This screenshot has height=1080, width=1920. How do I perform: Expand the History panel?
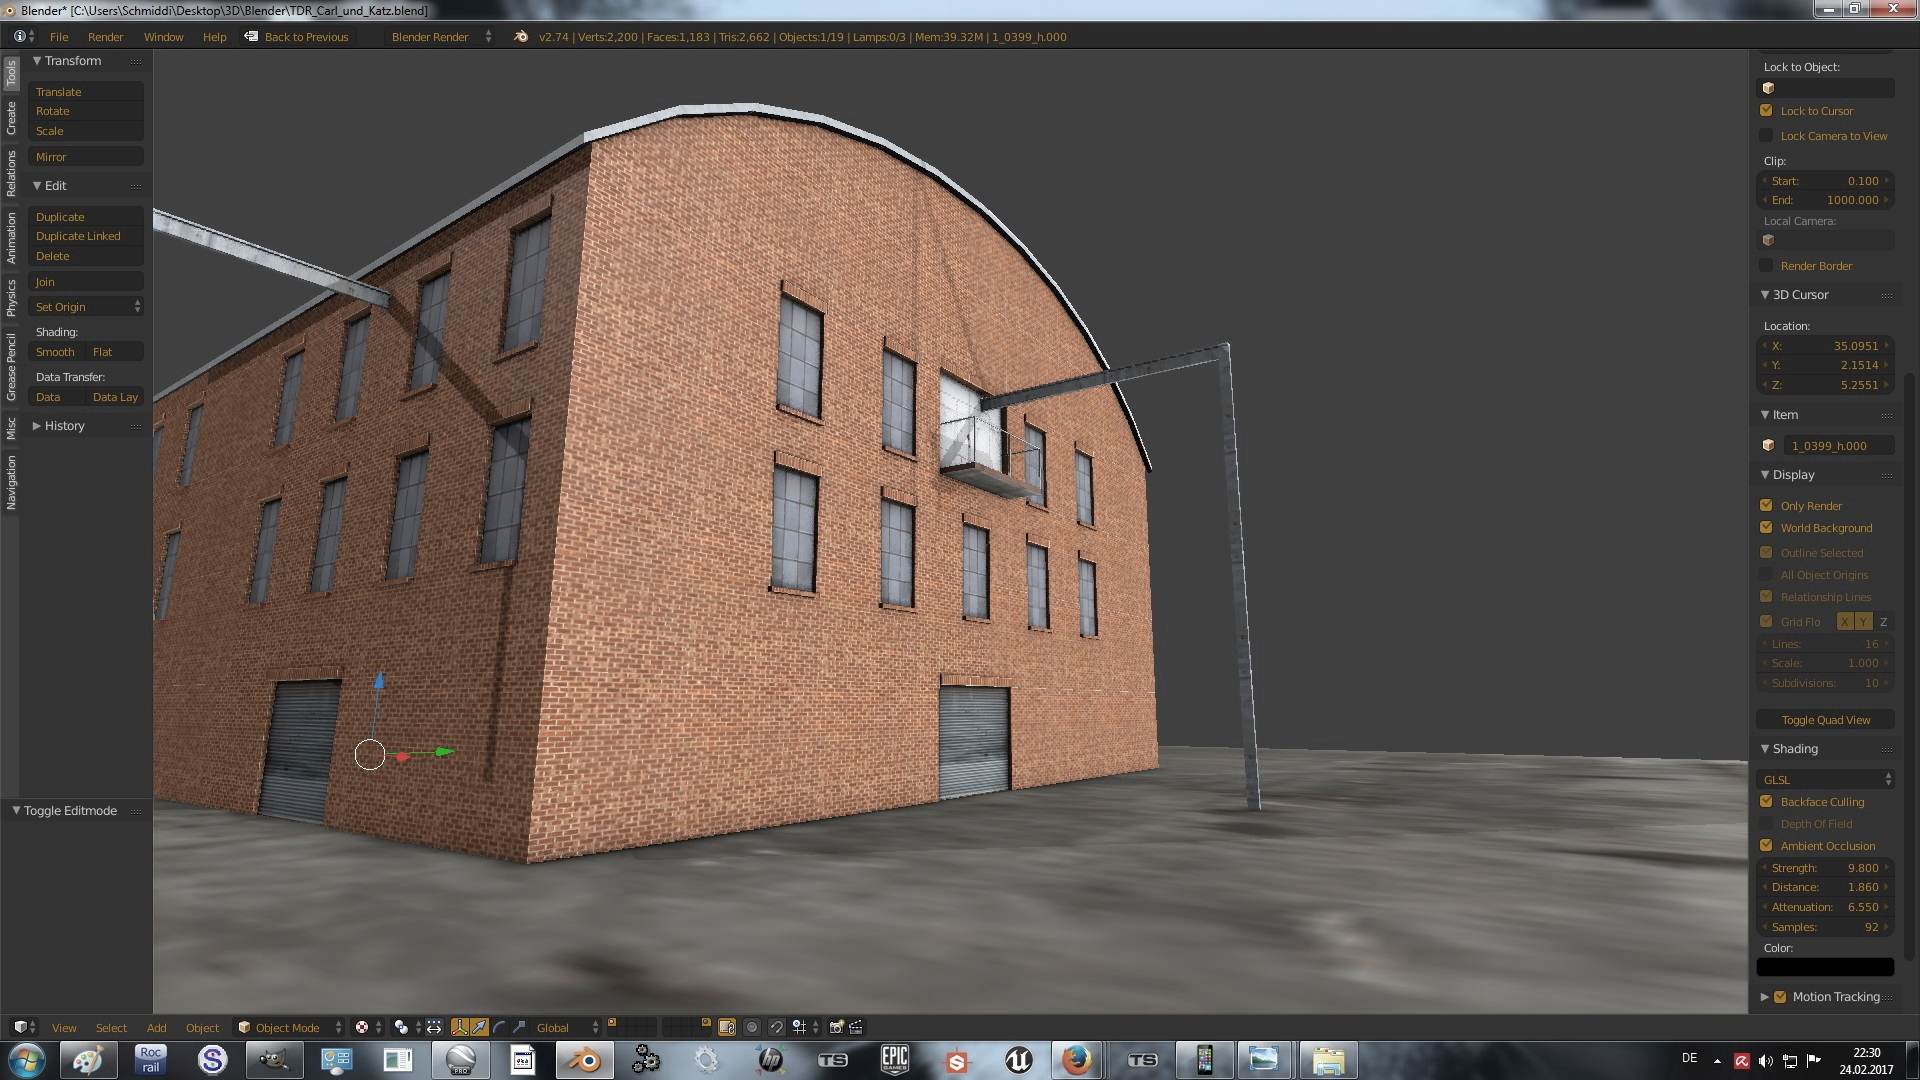(64, 426)
